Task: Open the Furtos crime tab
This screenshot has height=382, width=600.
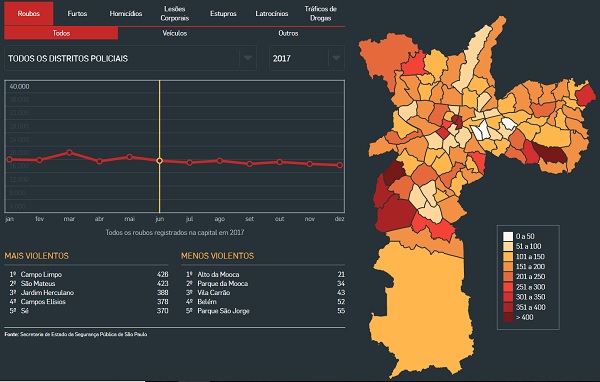Action: (x=77, y=13)
